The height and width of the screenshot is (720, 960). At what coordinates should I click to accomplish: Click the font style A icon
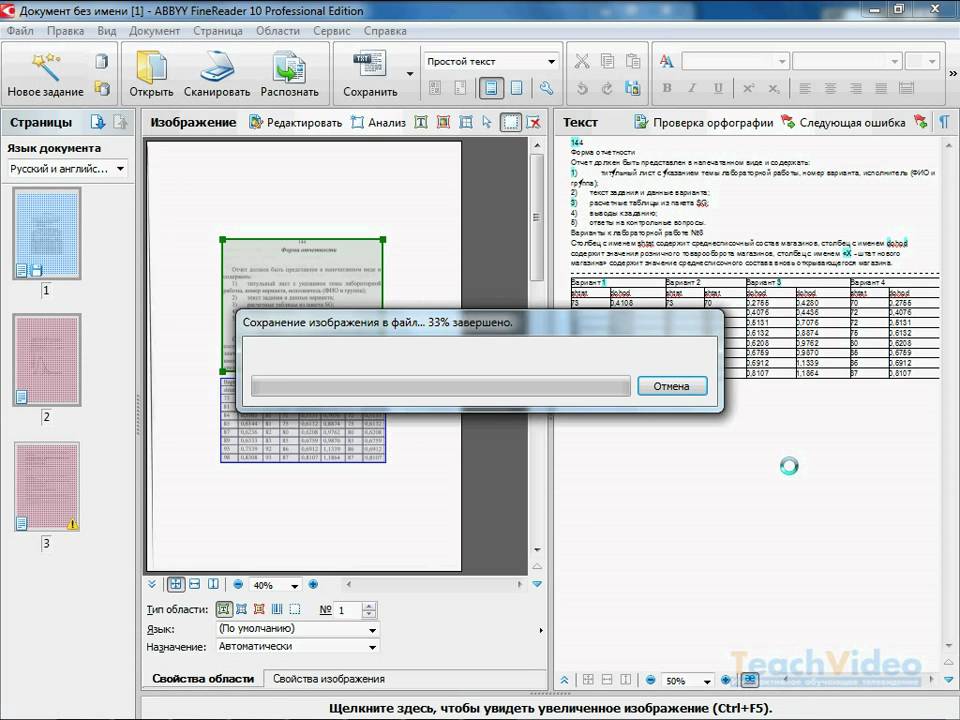(x=666, y=61)
